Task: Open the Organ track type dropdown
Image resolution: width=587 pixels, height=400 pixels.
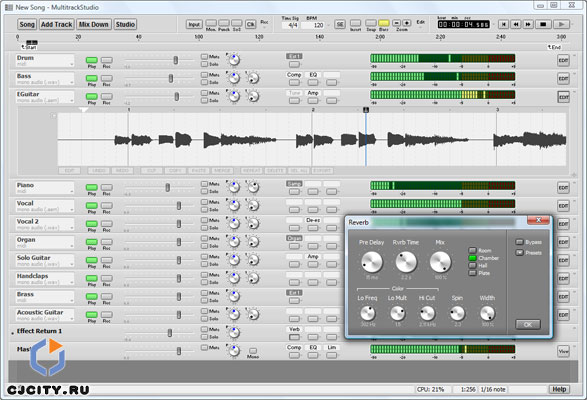Action: pos(71,246)
